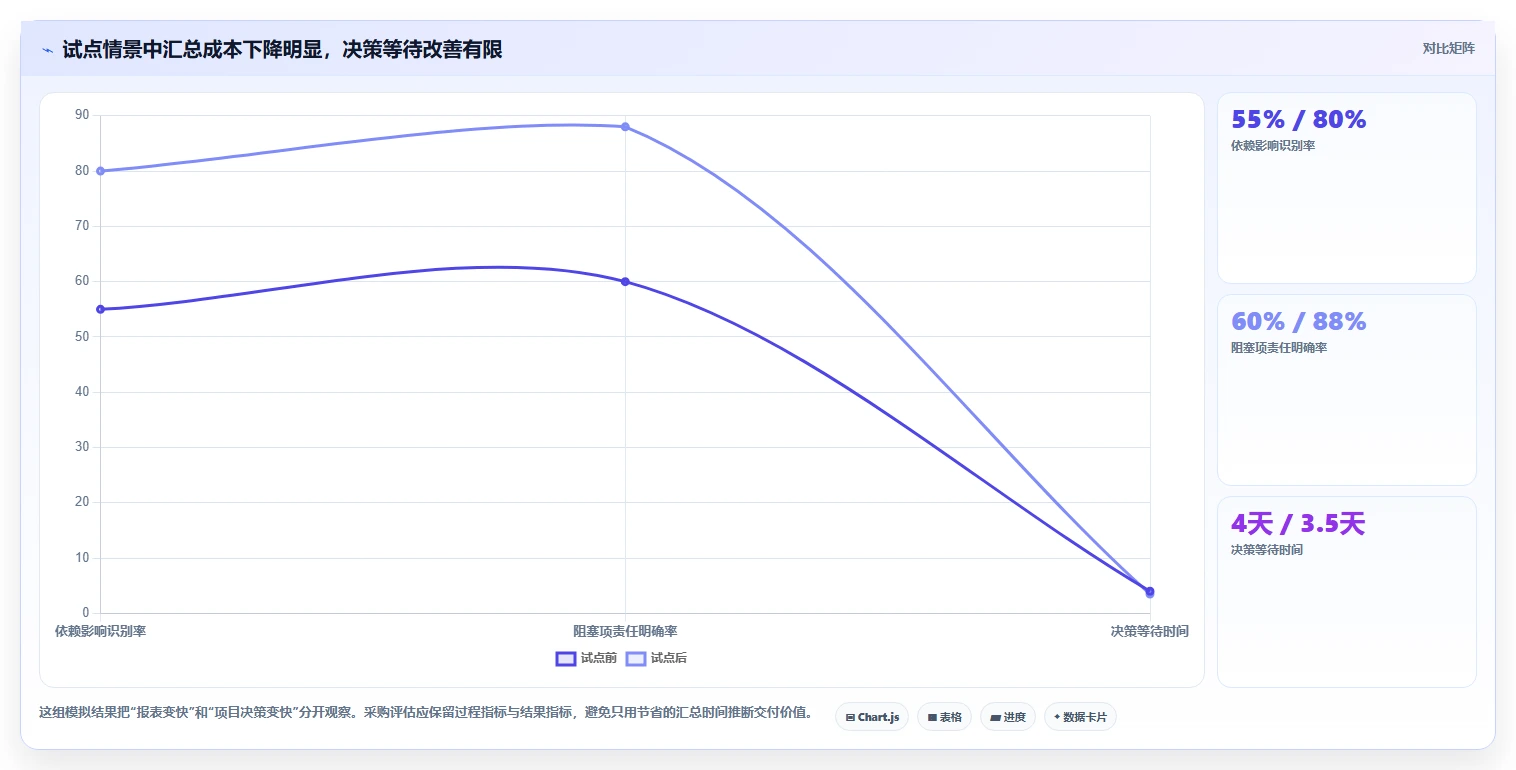
Task: Click the 决策等待时间 card caption
Action: (1267, 550)
